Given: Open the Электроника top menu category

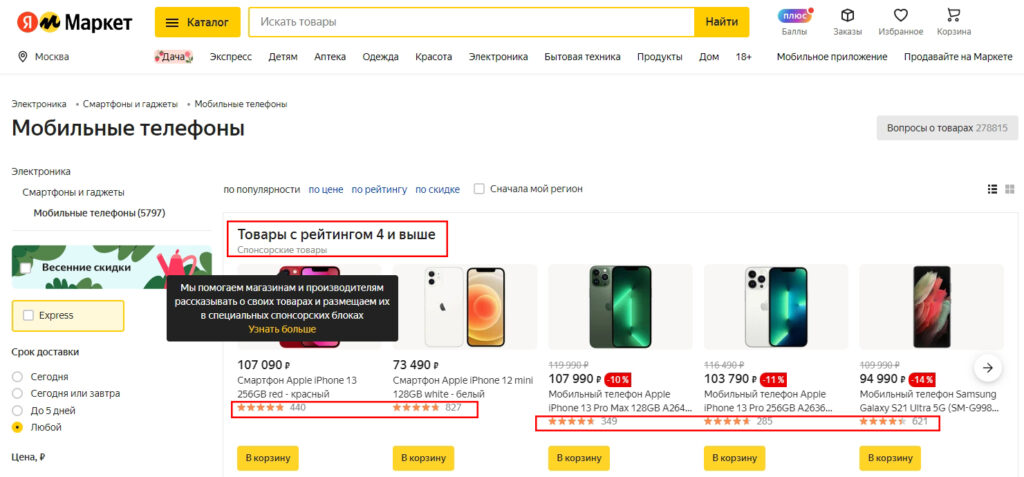Looking at the screenshot, I should pos(498,57).
